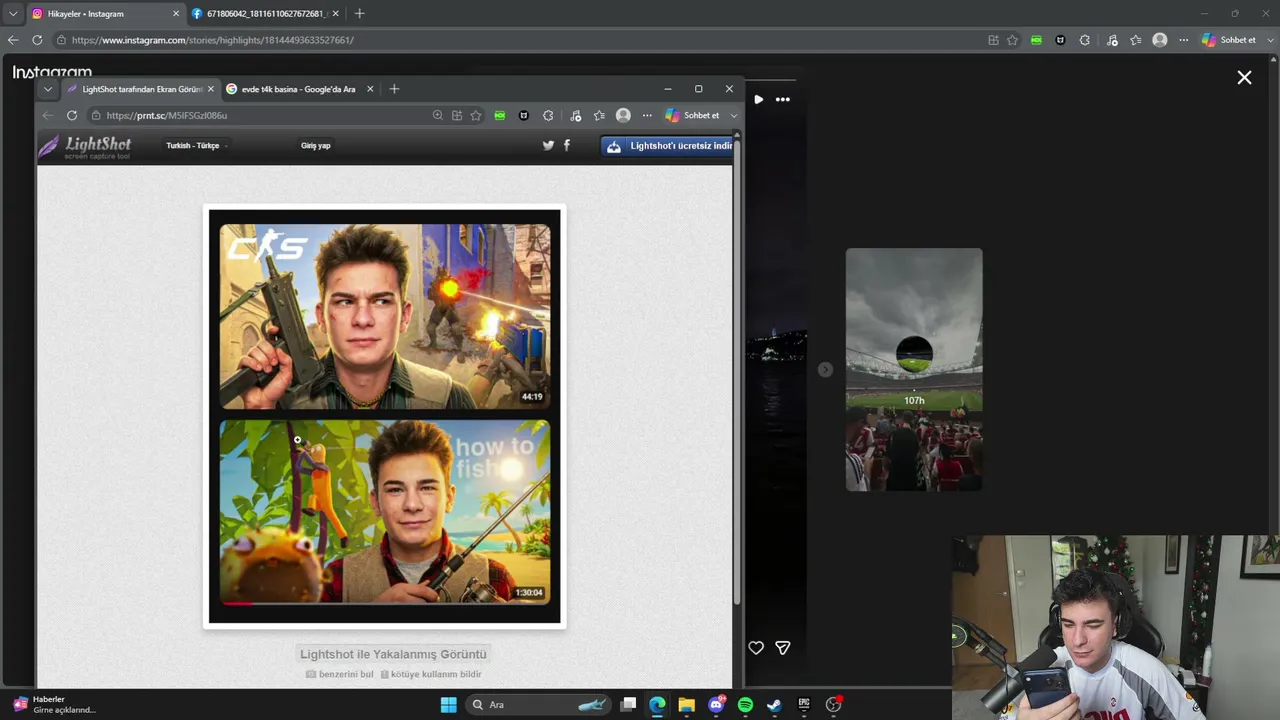Image resolution: width=1280 pixels, height=720 pixels.
Task: Open the Turkish - Türkçe language dropdown
Action: point(197,146)
